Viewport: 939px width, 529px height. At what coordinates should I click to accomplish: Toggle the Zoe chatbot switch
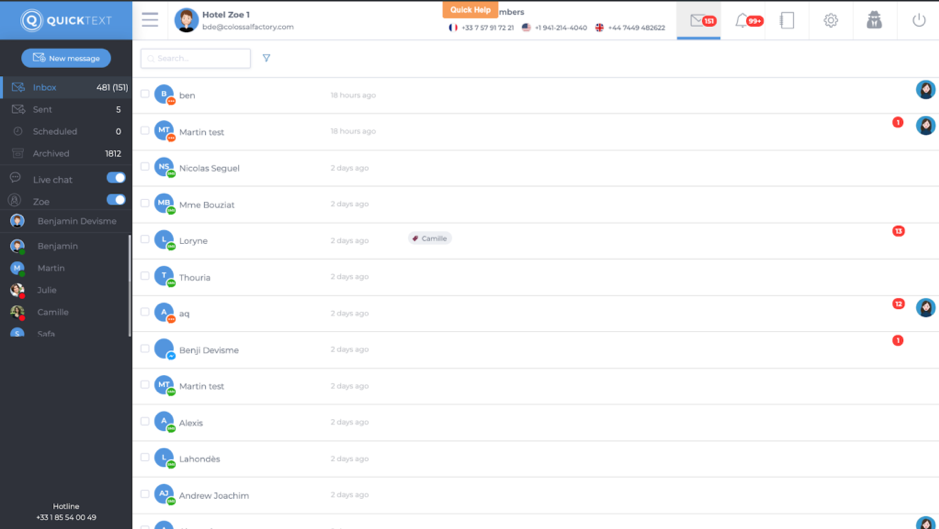point(116,200)
